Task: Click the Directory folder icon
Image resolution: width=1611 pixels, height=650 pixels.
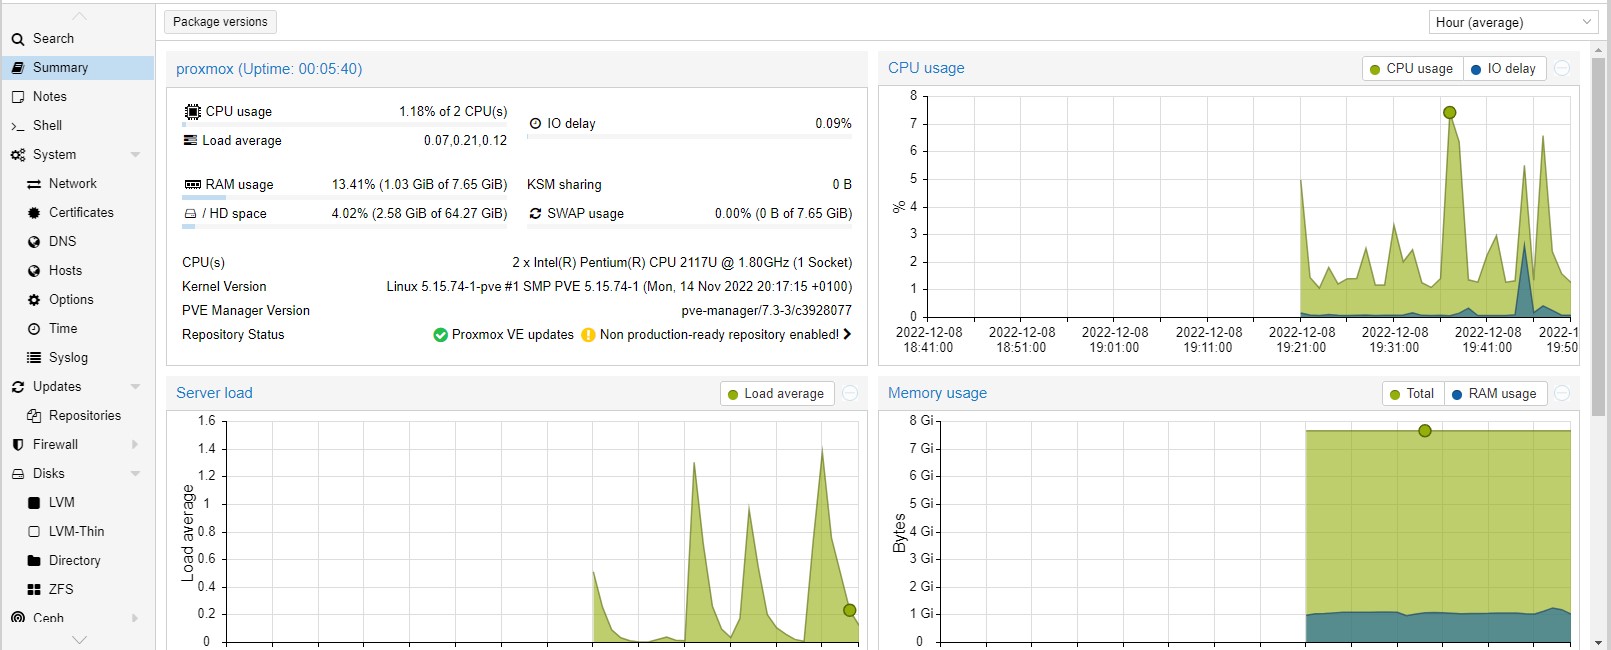Action: pyautogui.click(x=34, y=561)
